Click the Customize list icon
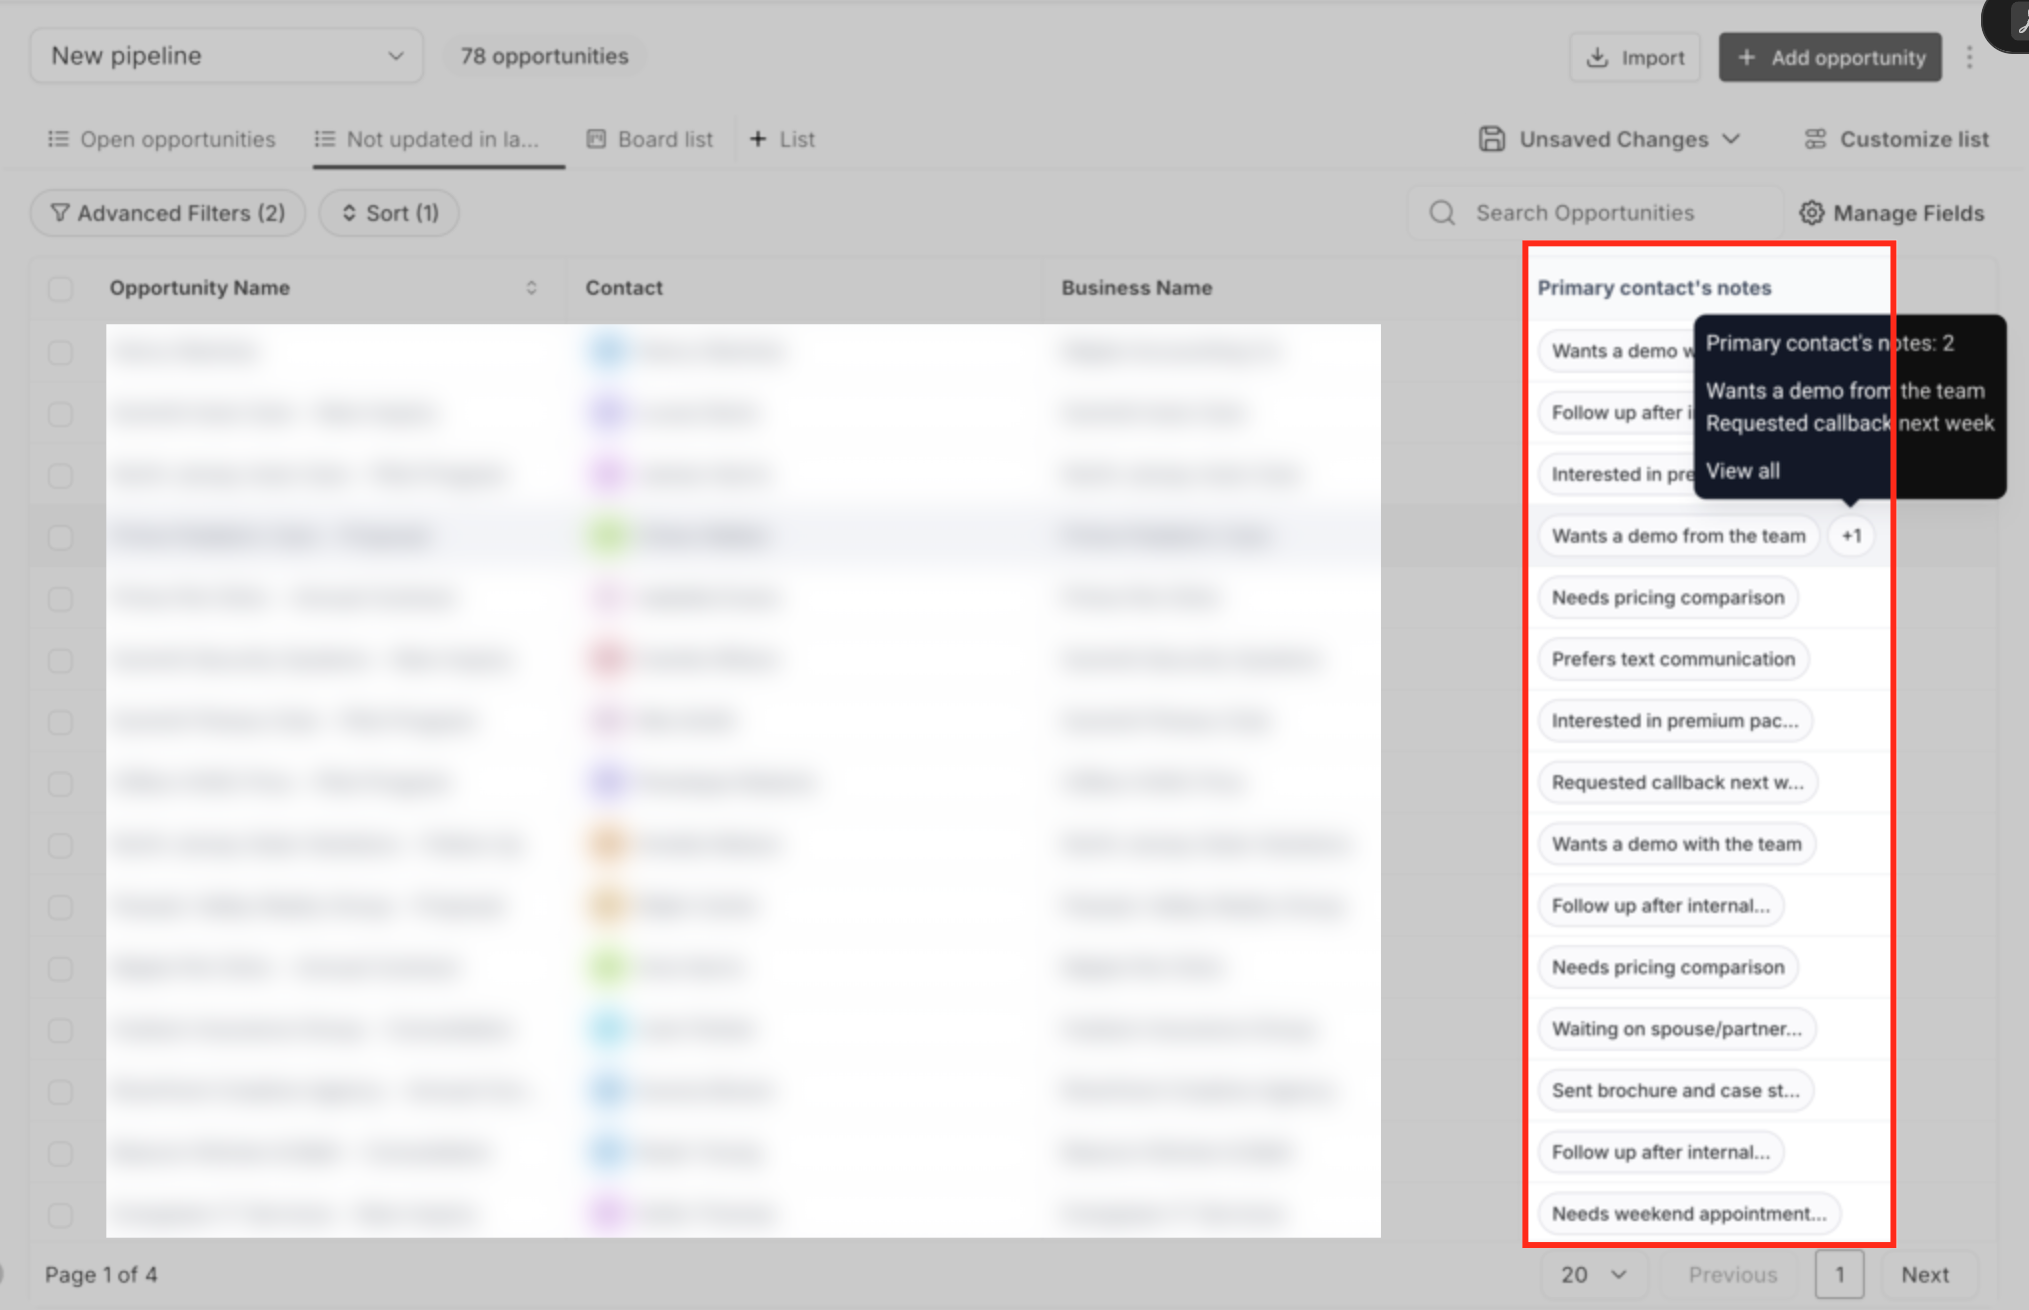This screenshot has width=2029, height=1310. pos(1815,139)
